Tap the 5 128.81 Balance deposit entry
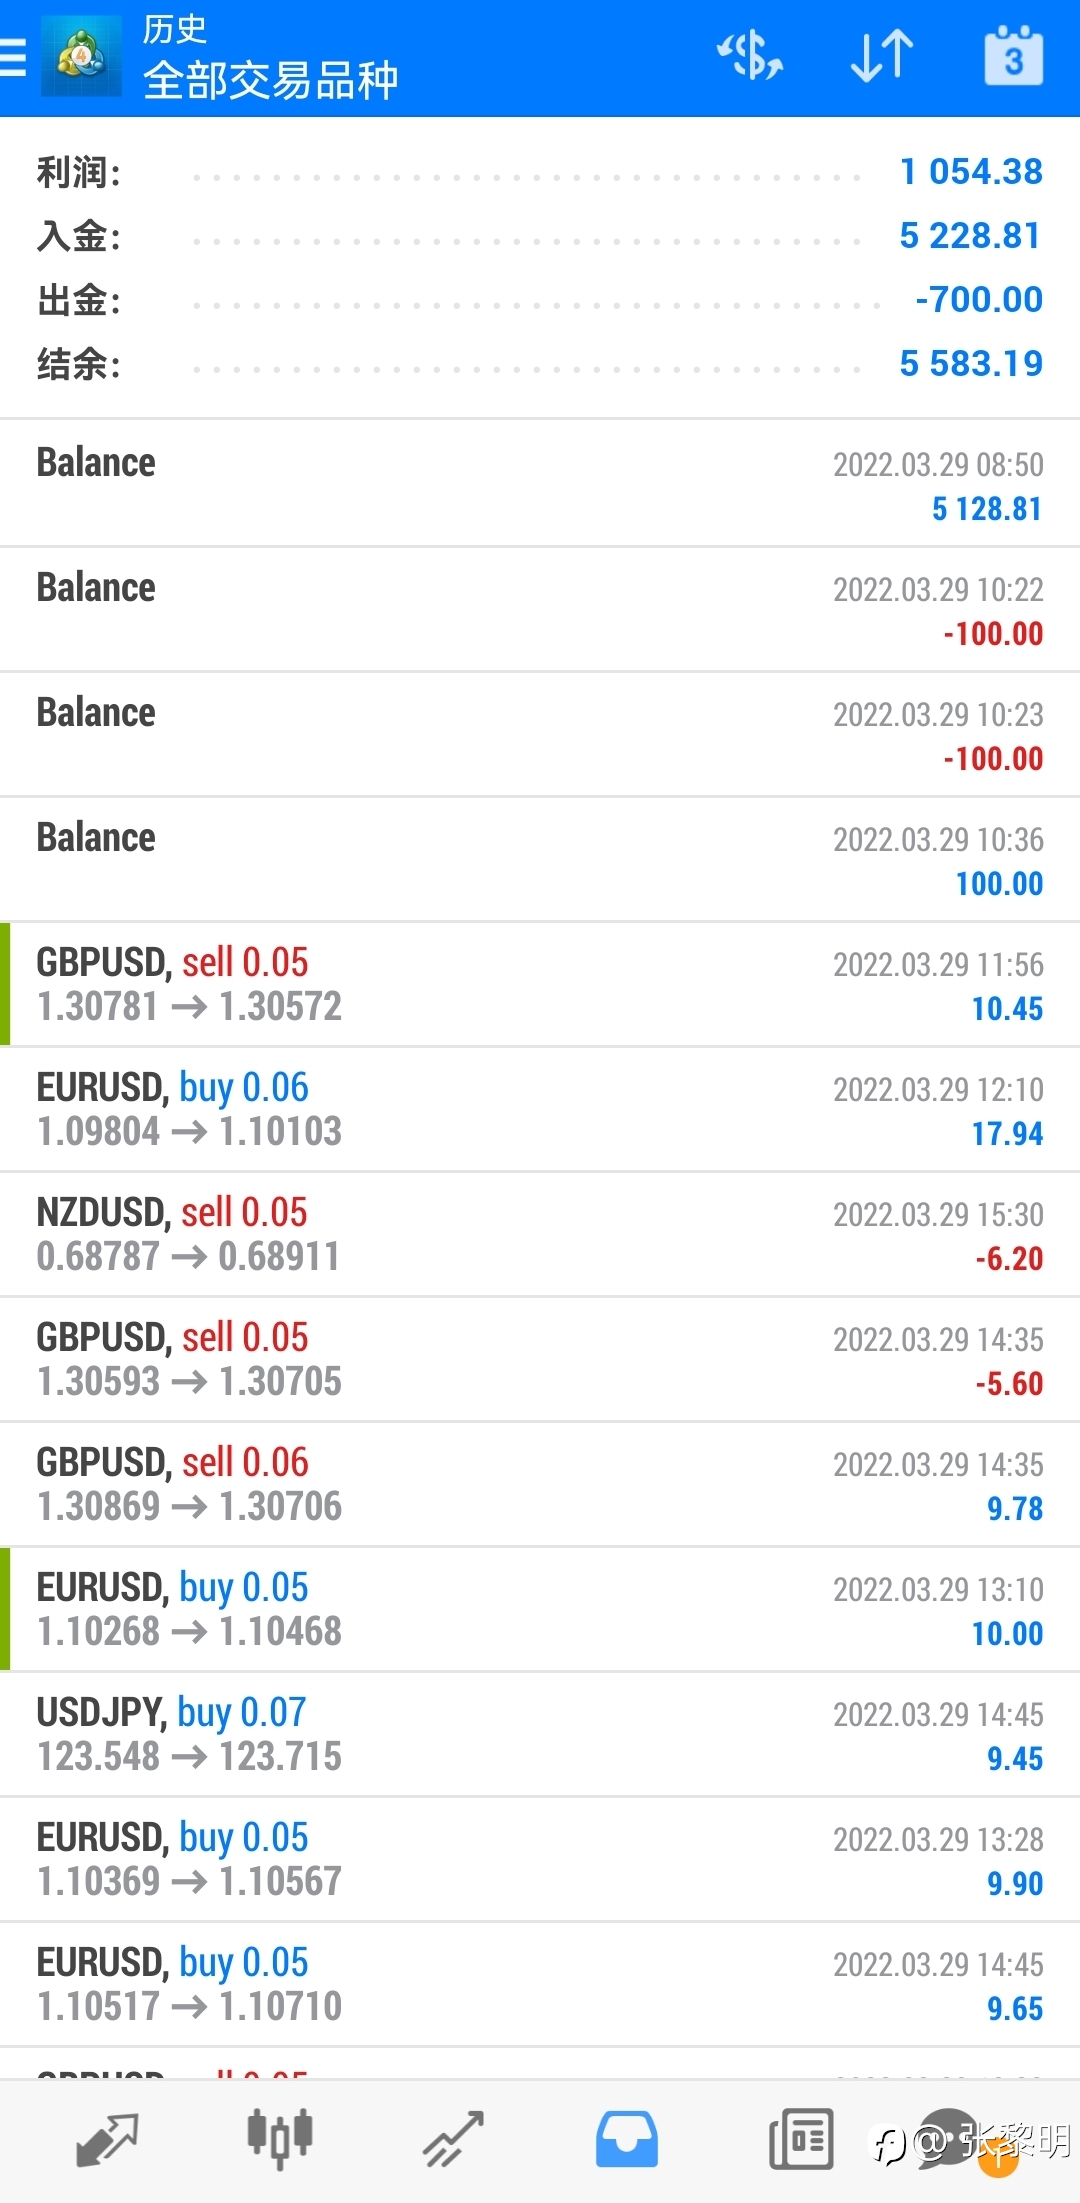The width and height of the screenshot is (1080, 2203). 540,484
